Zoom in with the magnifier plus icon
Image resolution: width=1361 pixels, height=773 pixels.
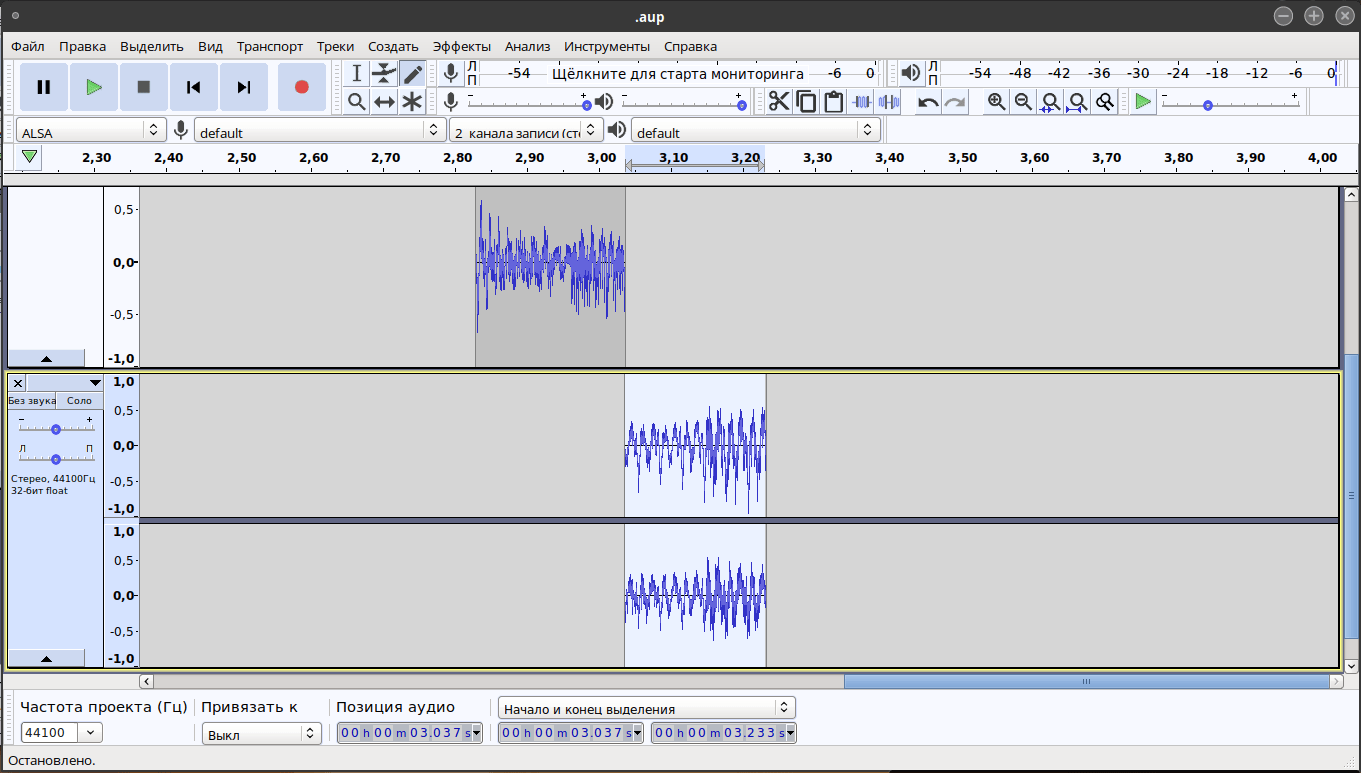996,101
